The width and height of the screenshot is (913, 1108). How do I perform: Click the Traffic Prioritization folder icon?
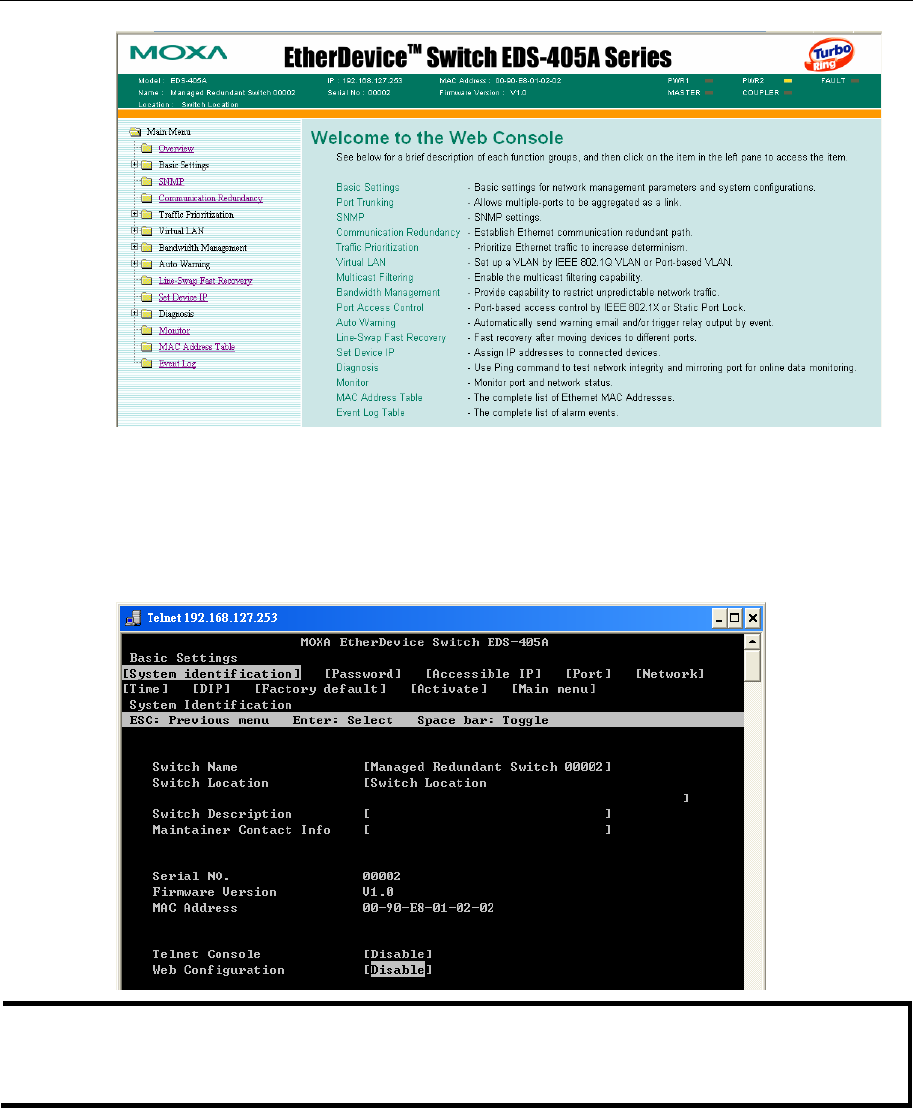pyautogui.click(x=146, y=214)
